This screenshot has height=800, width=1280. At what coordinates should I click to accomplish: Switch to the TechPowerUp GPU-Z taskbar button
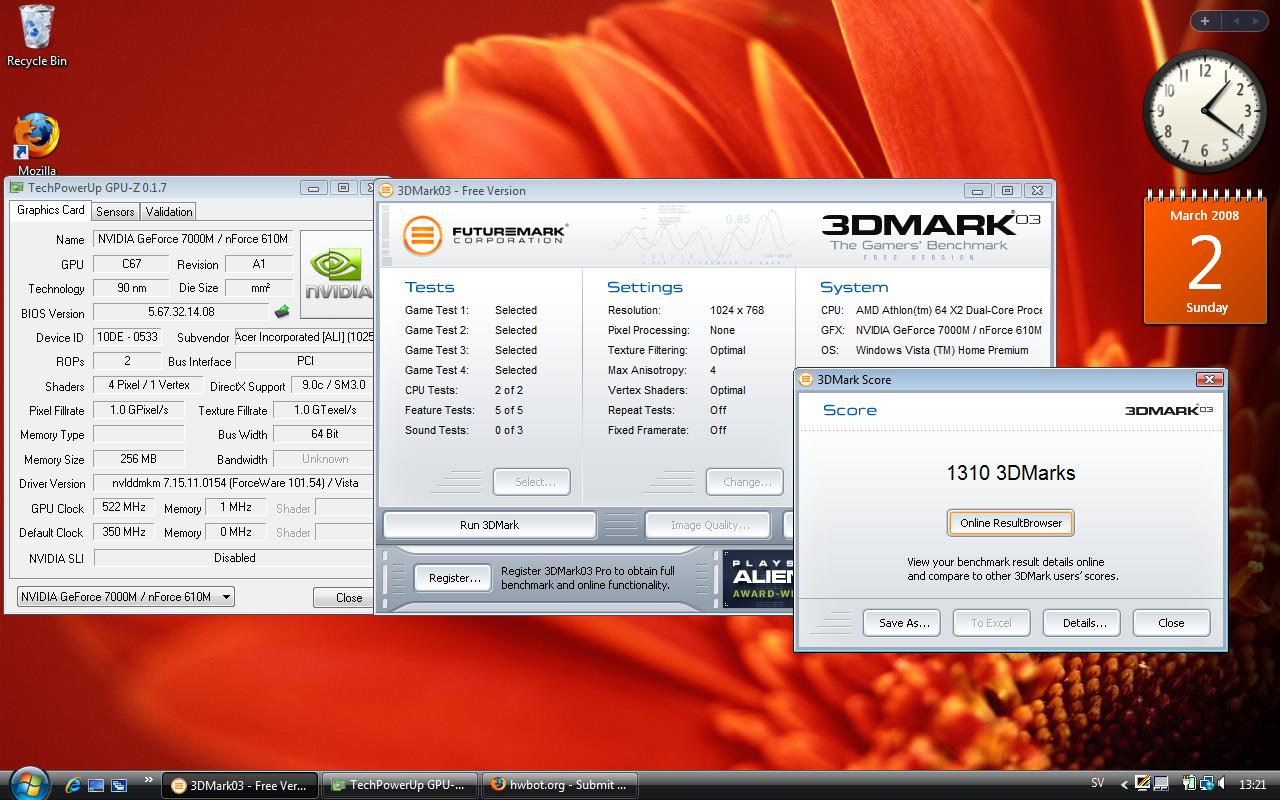400,785
